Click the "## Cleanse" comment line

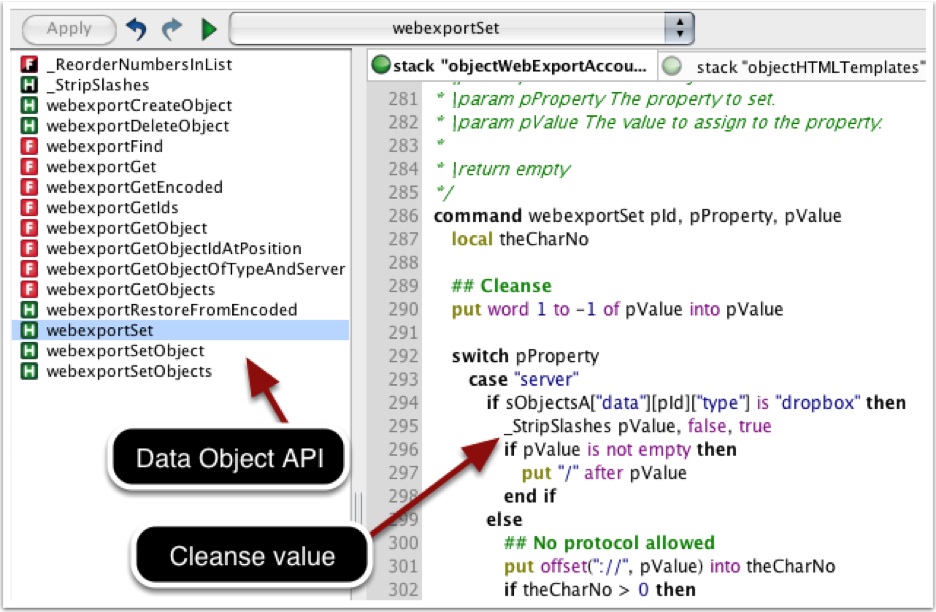[x=501, y=285]
